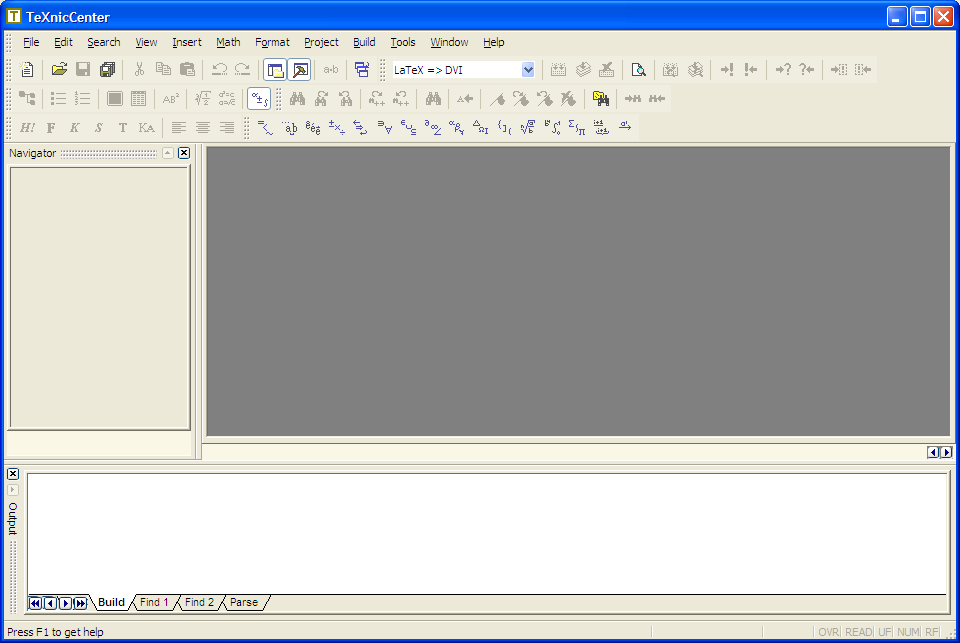Click the Insert bulleted list icon
This screenshot has height=643, width=960.
click(x=59, y=99)
